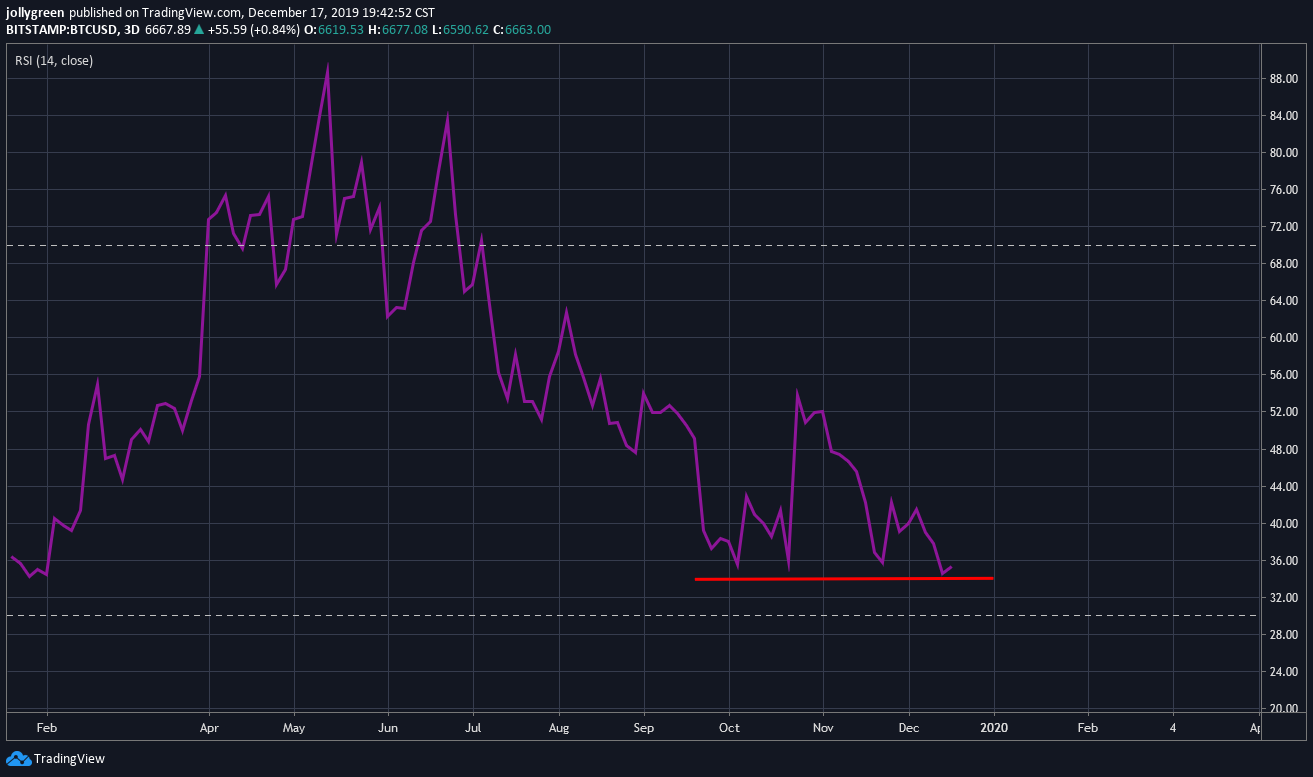Click the H:6677.08 high value
This screenshot has height=777, width=1313.
coord(399,30)
